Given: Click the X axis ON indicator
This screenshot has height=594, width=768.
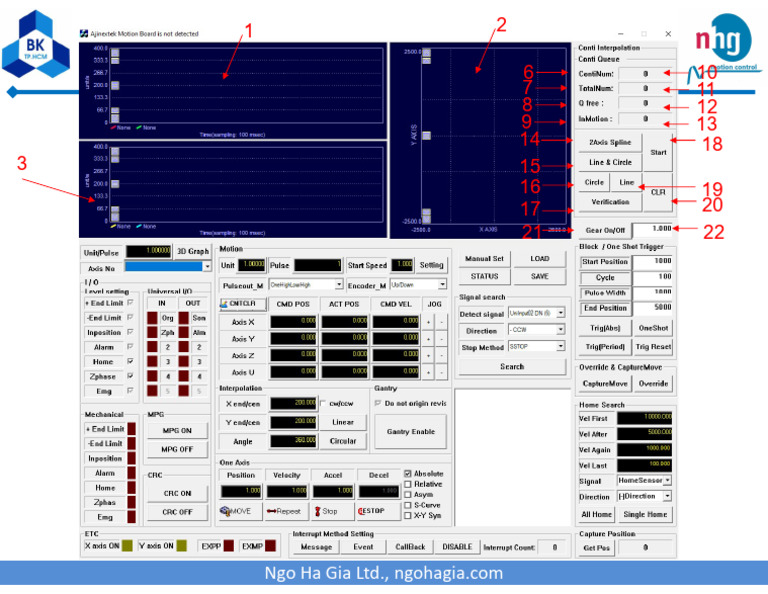Looking at the screenshot, I should tap(127, 546).
